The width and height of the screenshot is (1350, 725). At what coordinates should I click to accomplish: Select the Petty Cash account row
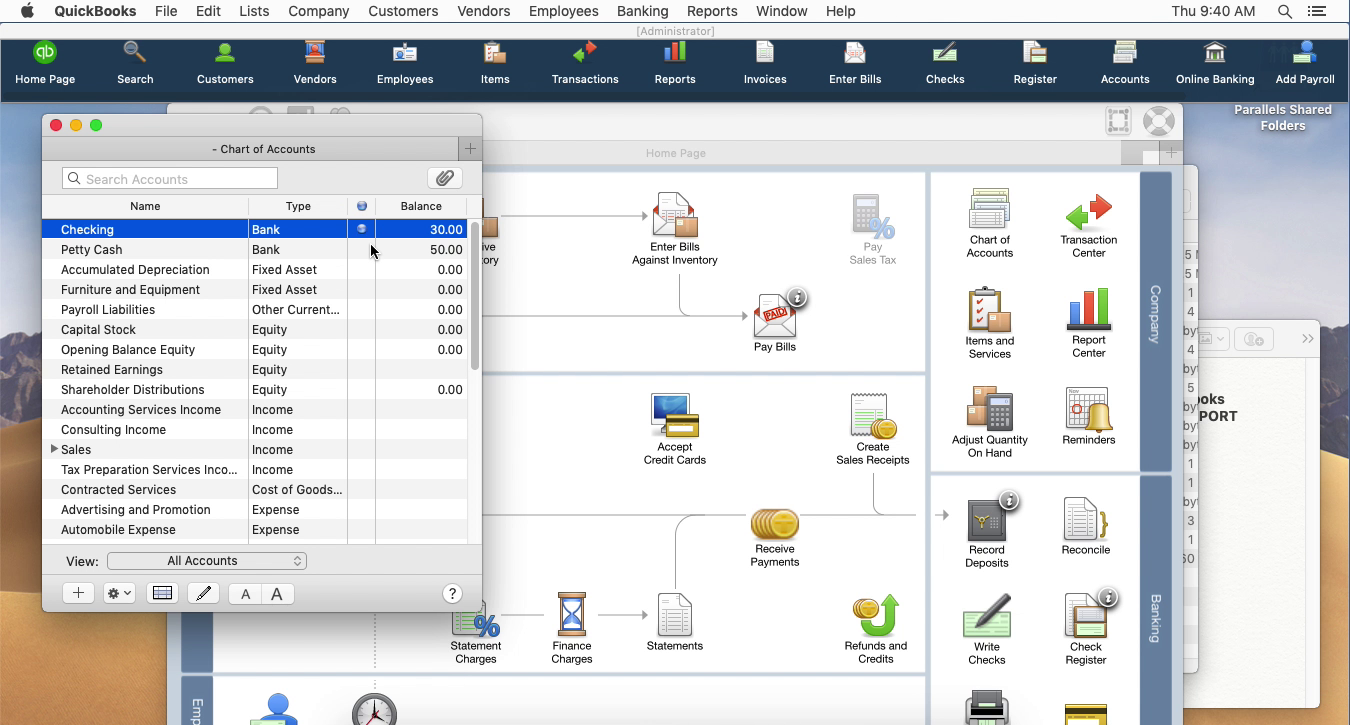(254, 249)
